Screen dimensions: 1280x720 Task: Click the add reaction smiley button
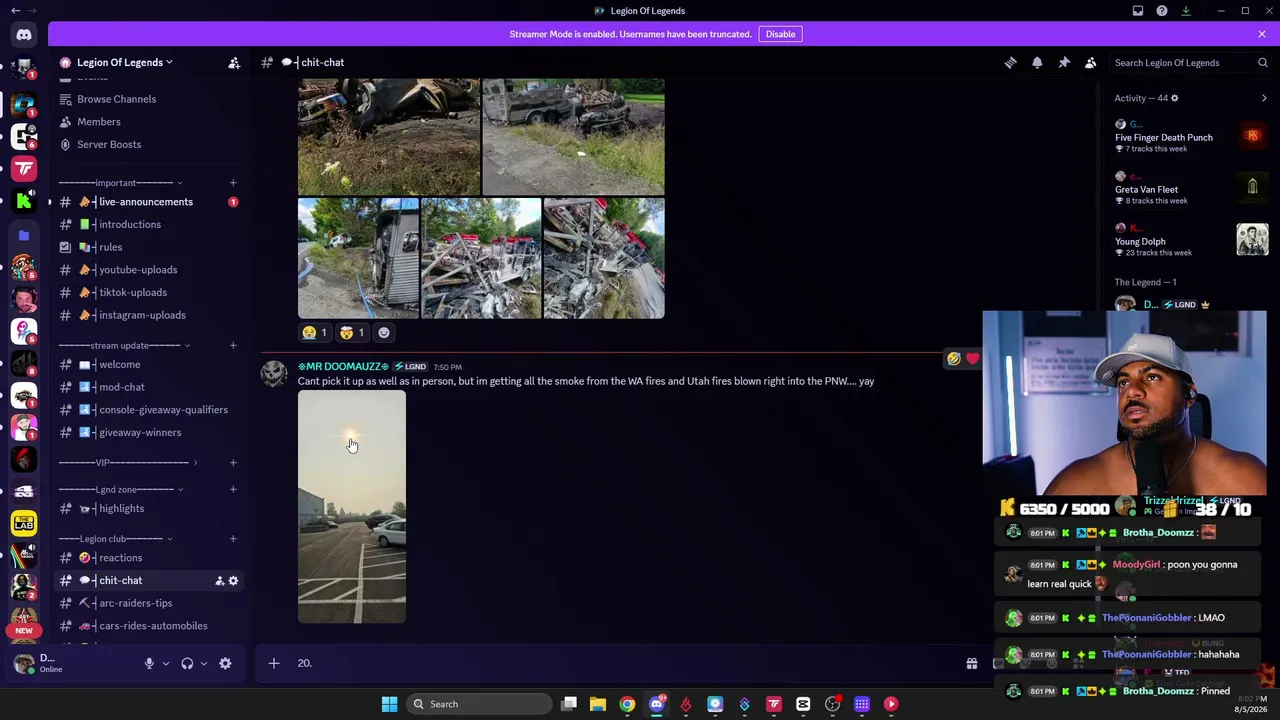click(383, 332)
